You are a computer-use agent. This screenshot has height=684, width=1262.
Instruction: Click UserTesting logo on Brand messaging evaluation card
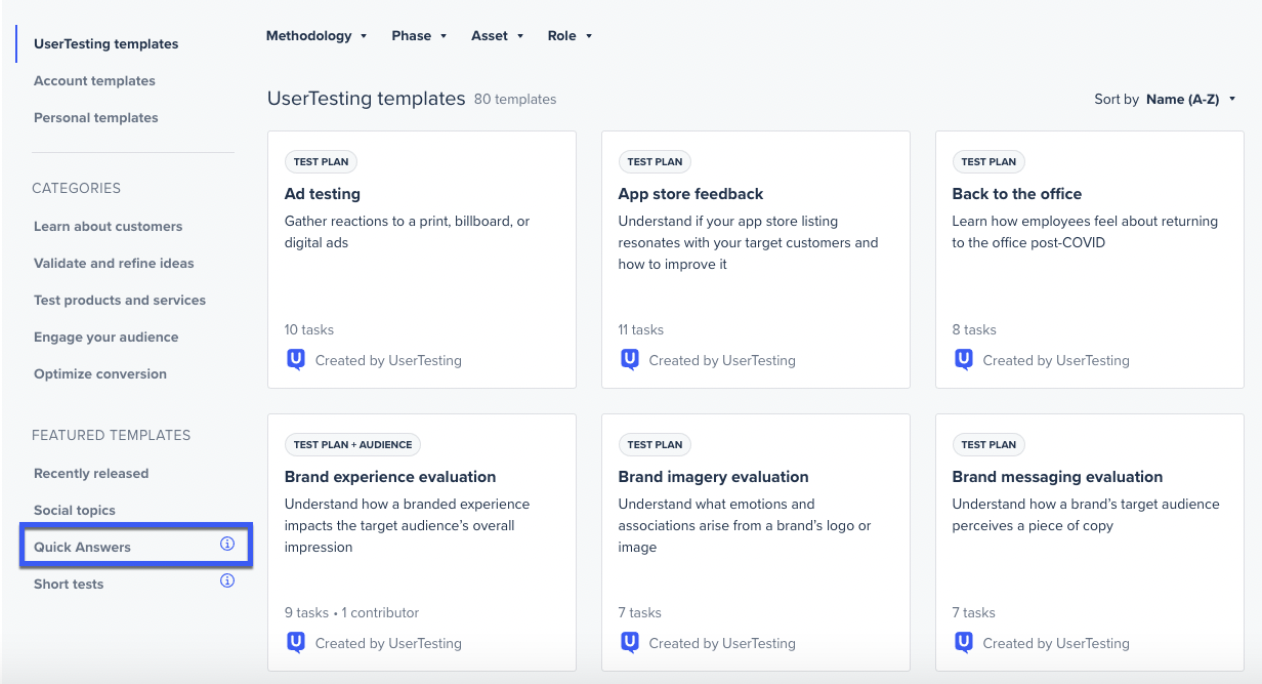click(x=964, y=643)
